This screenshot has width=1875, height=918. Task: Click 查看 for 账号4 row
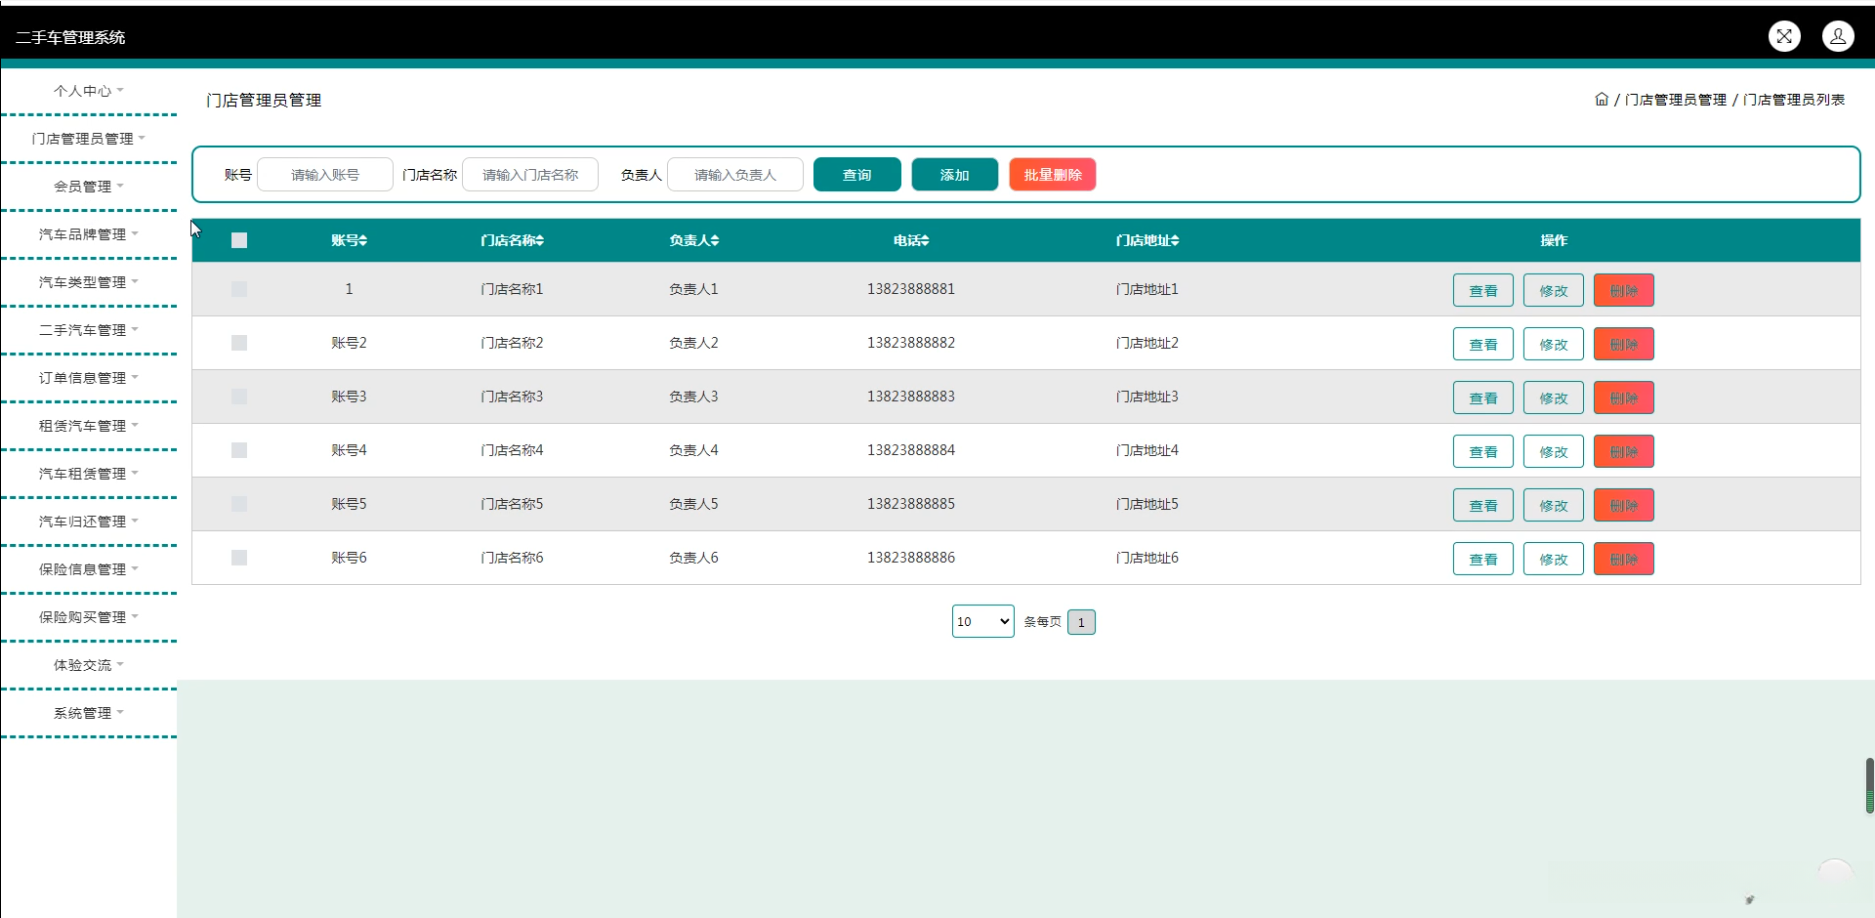click(x=1483, y=451)
